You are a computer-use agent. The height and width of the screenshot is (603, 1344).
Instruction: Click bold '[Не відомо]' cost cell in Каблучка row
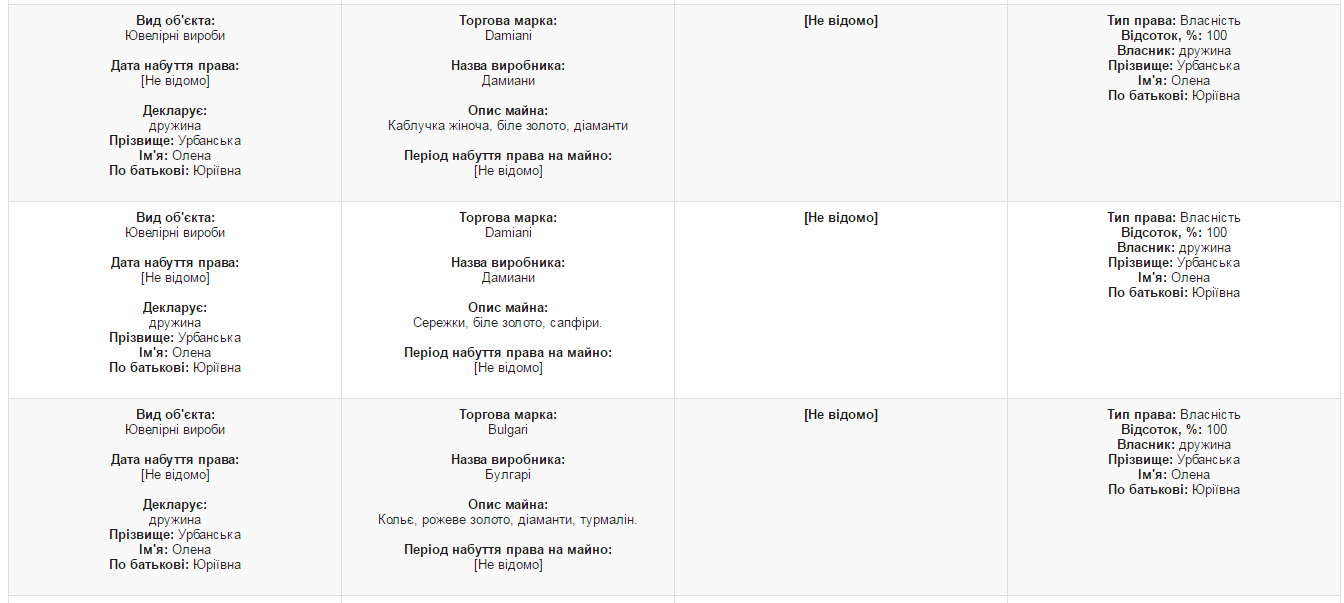click(x=841, y=21)
